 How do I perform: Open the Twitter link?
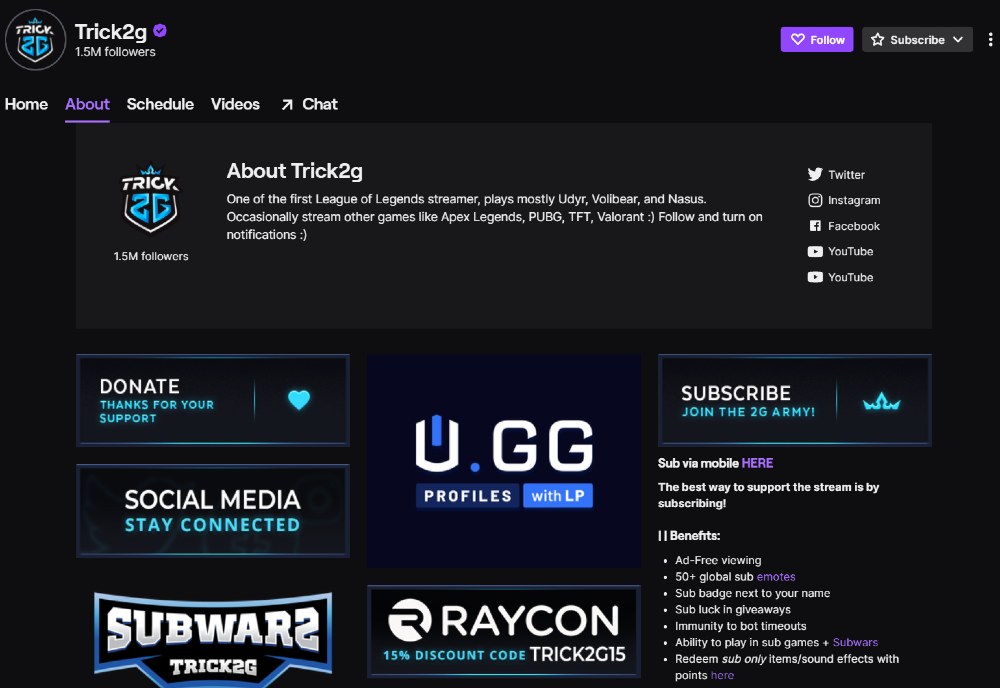pos(846,175)
